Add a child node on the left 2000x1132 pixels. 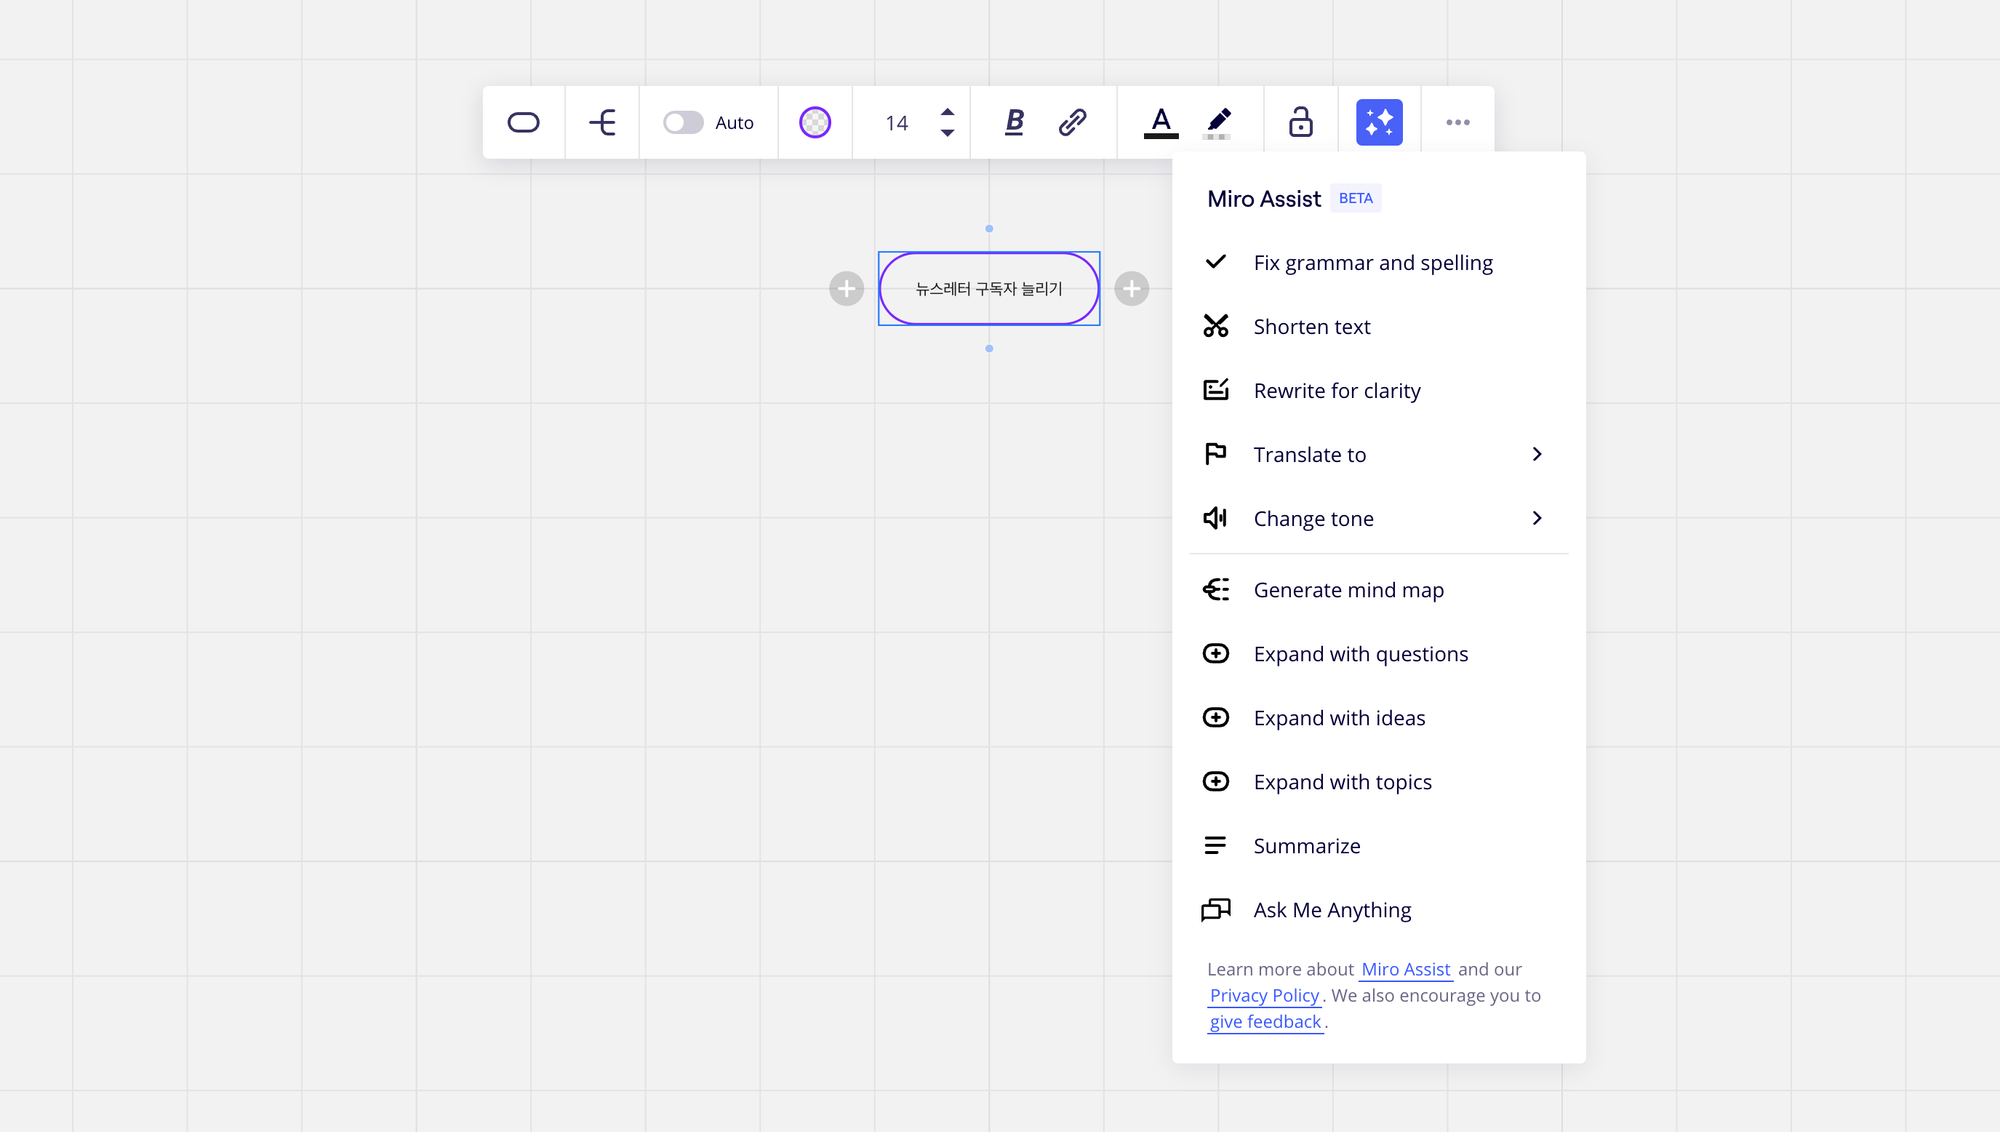click(846, 289)
